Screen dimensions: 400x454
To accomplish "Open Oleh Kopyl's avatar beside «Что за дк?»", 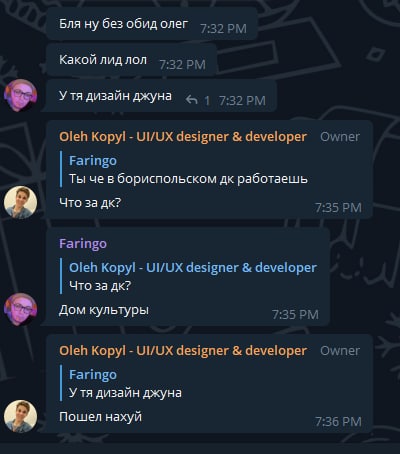I will 20,202.
